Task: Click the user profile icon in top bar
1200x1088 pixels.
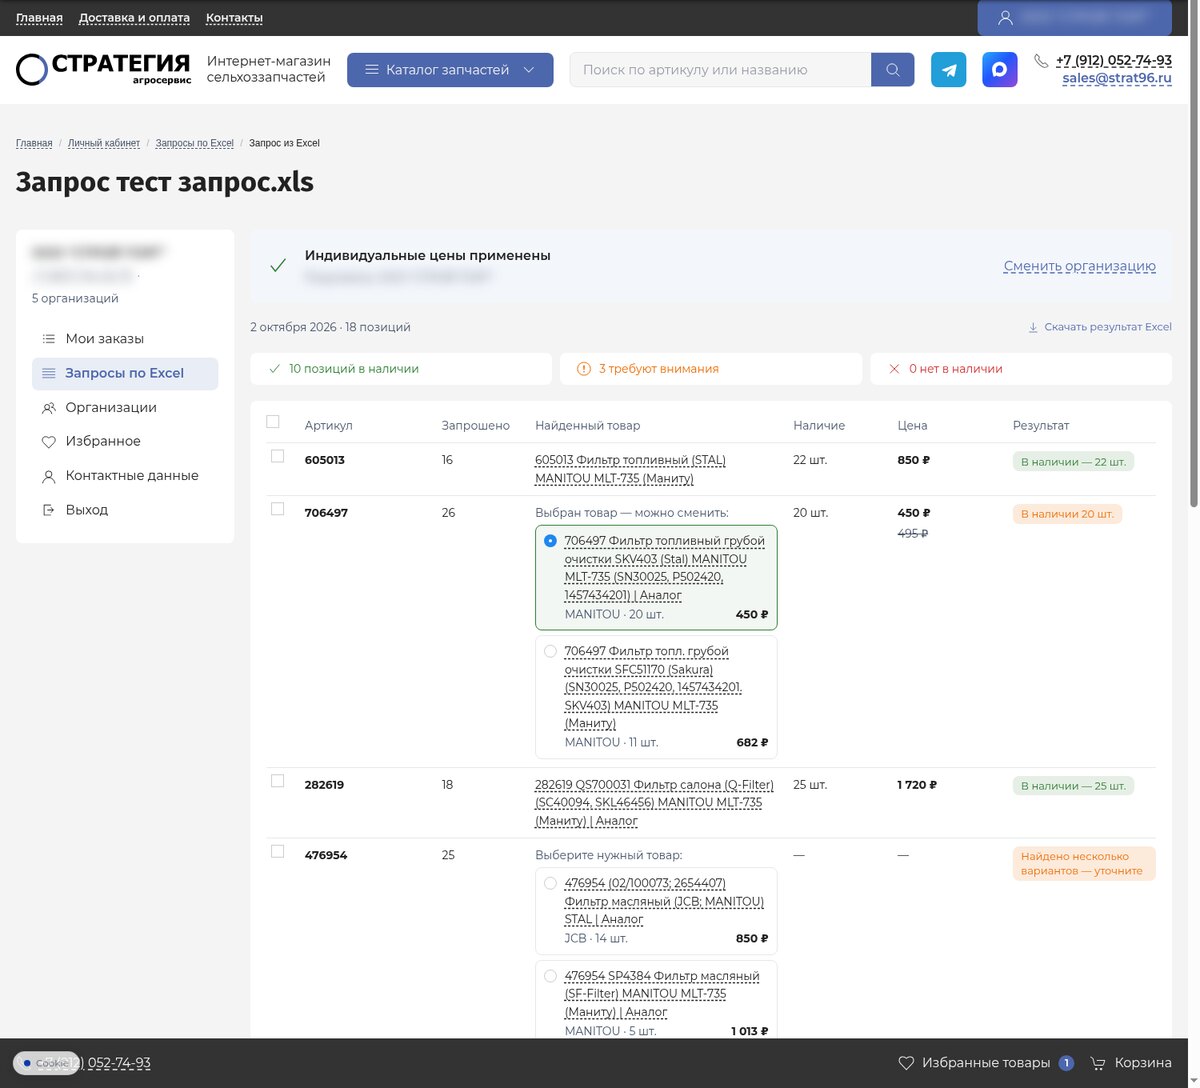Action: [1005, 18]
